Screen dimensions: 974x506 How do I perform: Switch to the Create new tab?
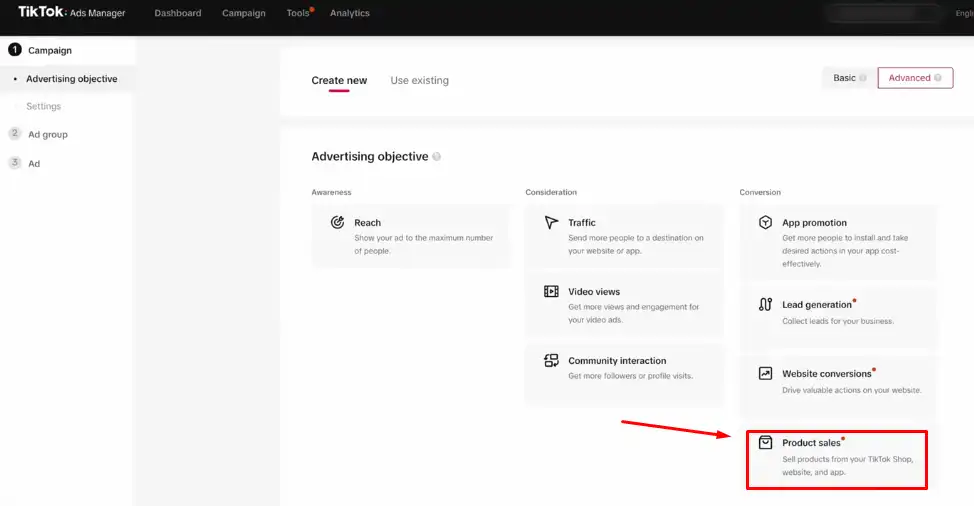(x=339, y=80)
